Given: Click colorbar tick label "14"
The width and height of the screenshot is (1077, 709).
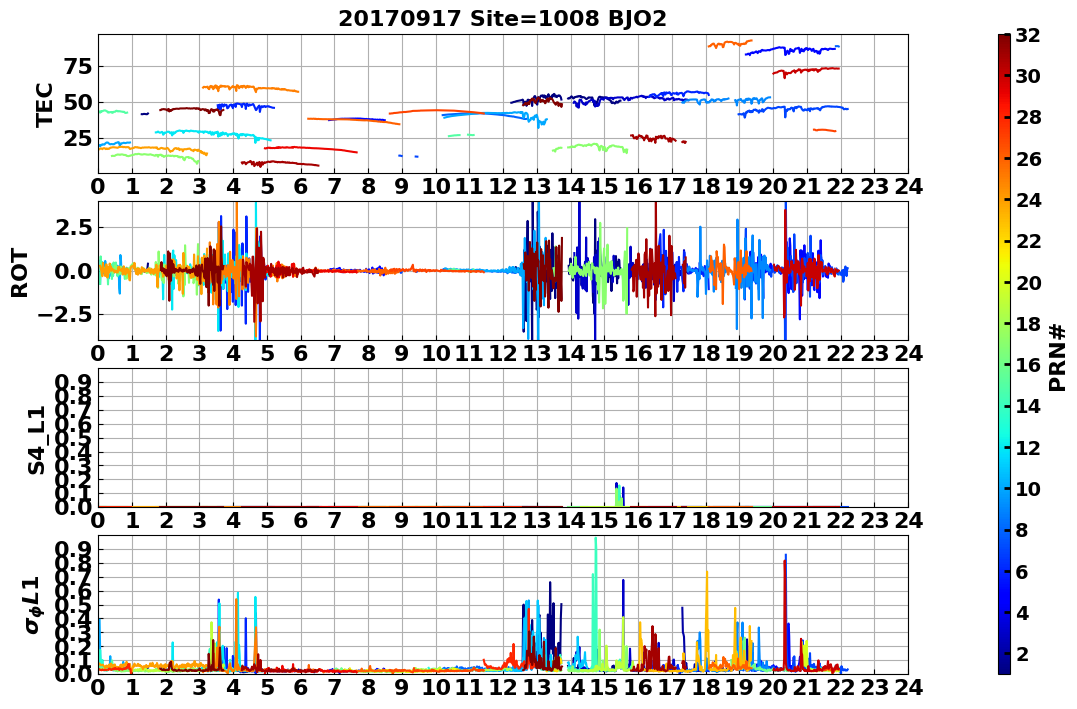Looking at the screenshot, I should [1028, 406].
